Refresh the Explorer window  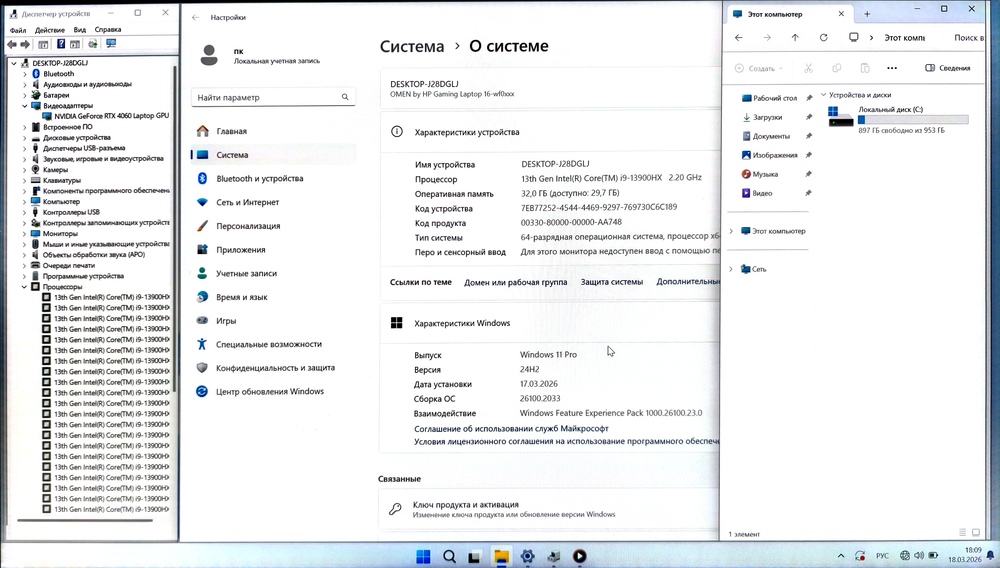click(x=823, y=38)
